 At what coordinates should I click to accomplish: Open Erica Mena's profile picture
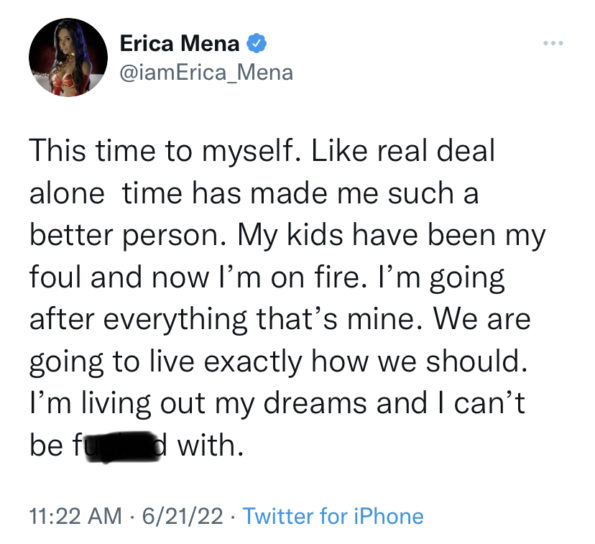[x=68, y=57]
